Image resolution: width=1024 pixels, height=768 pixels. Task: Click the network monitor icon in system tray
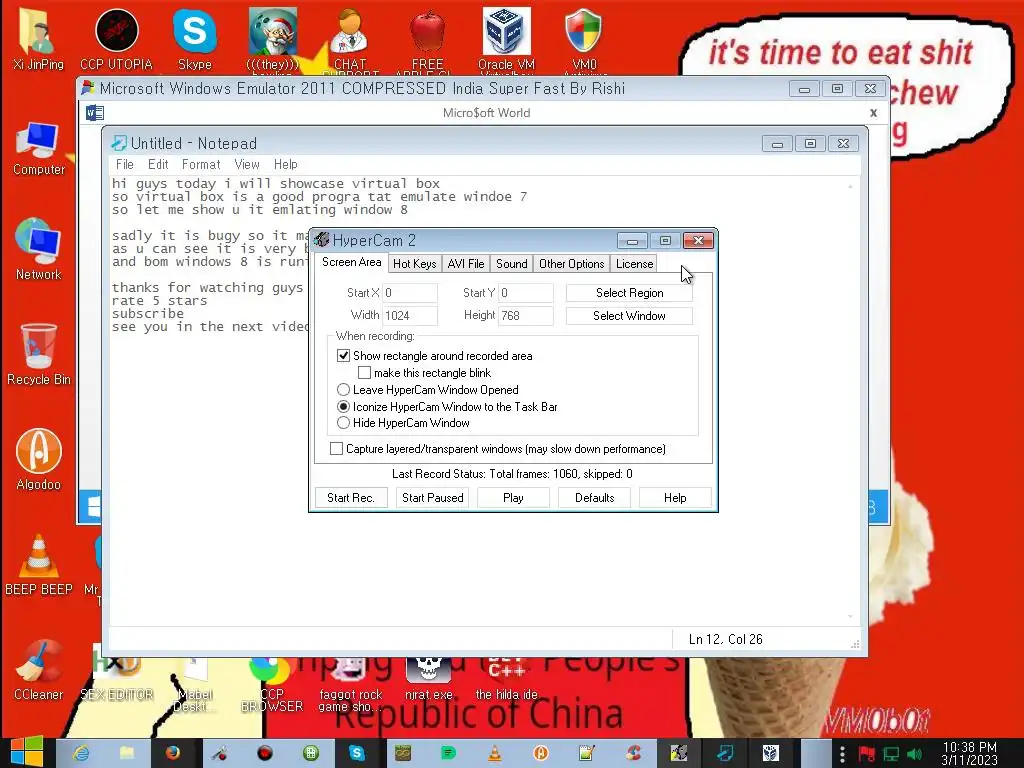click(891, 754)
